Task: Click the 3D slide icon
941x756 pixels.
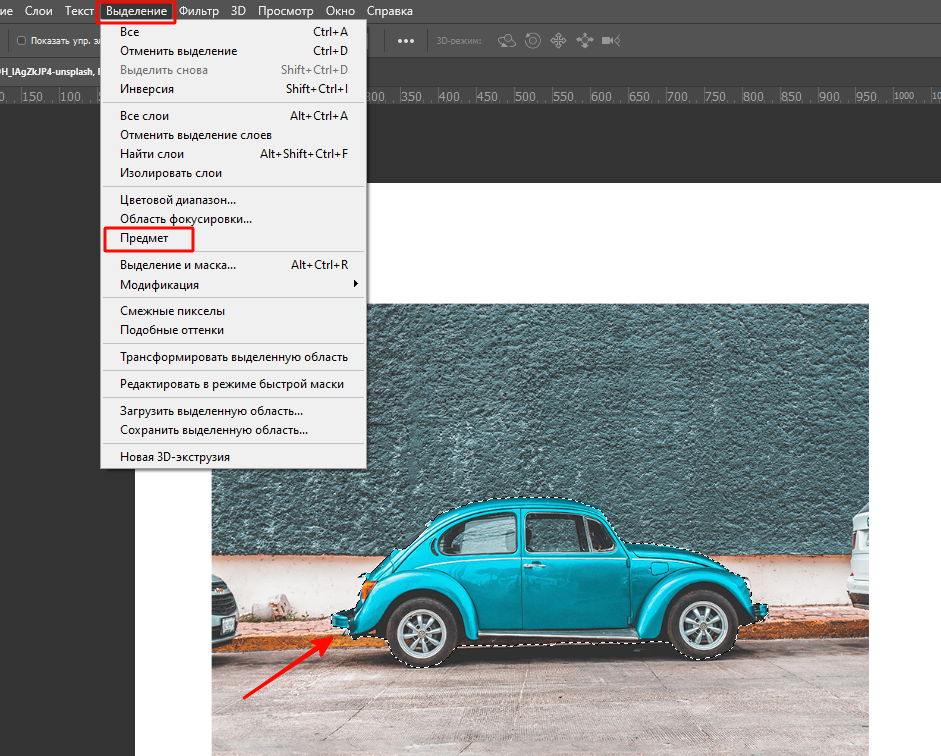Action: pos(585,41)
